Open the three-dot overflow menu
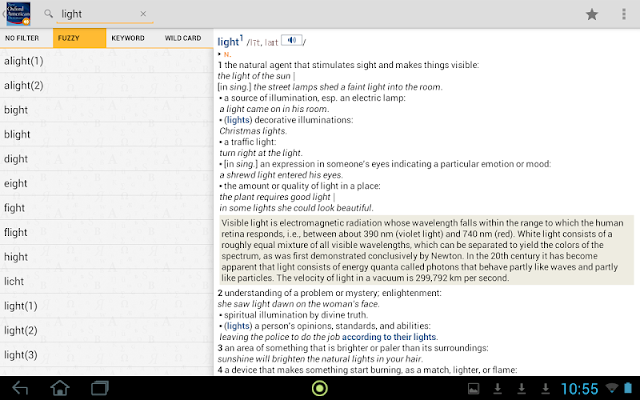The image size is (640, 400). point(624,14)
